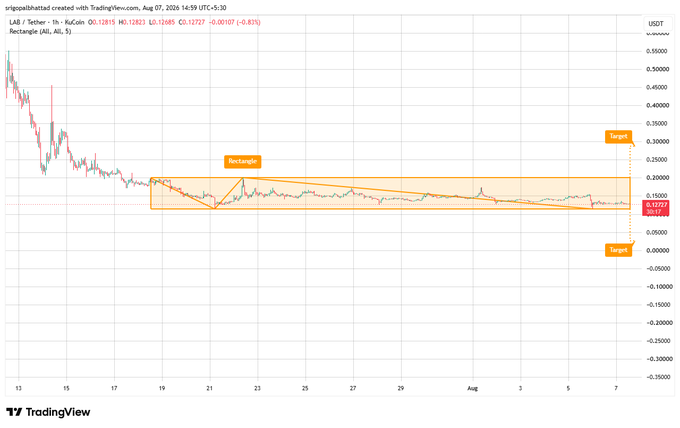
Task: Click the low value L0.12685 in legend
Action: point(162,22)
